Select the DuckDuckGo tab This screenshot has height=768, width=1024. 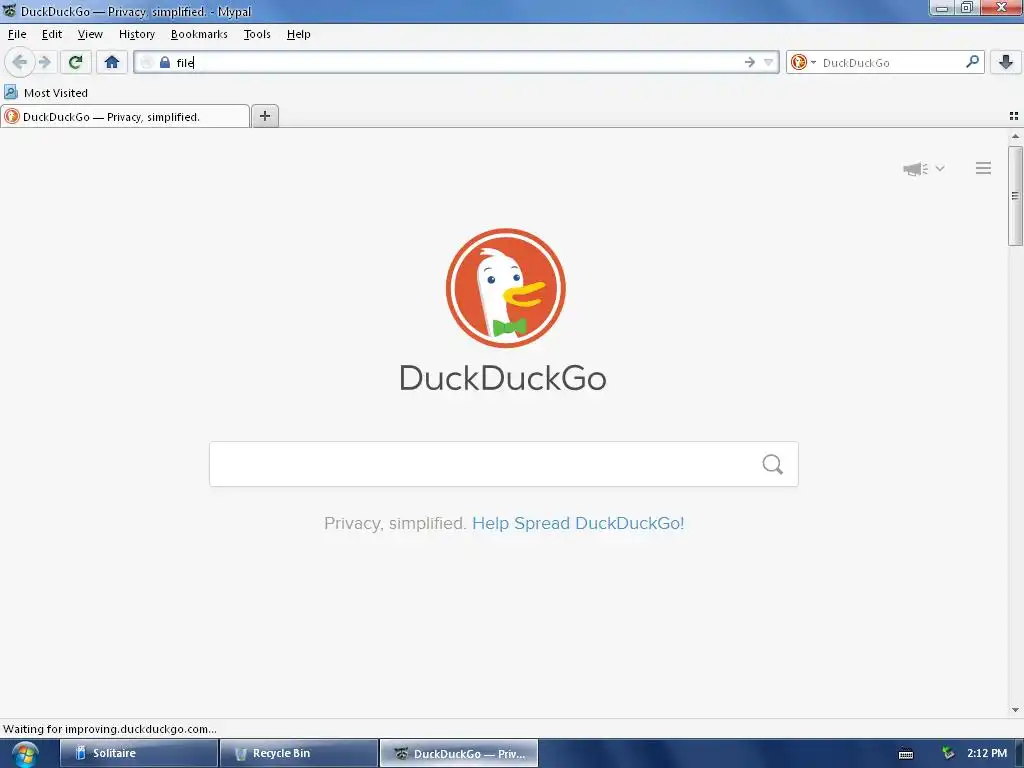pyautogui.click(x=125, y=117)
